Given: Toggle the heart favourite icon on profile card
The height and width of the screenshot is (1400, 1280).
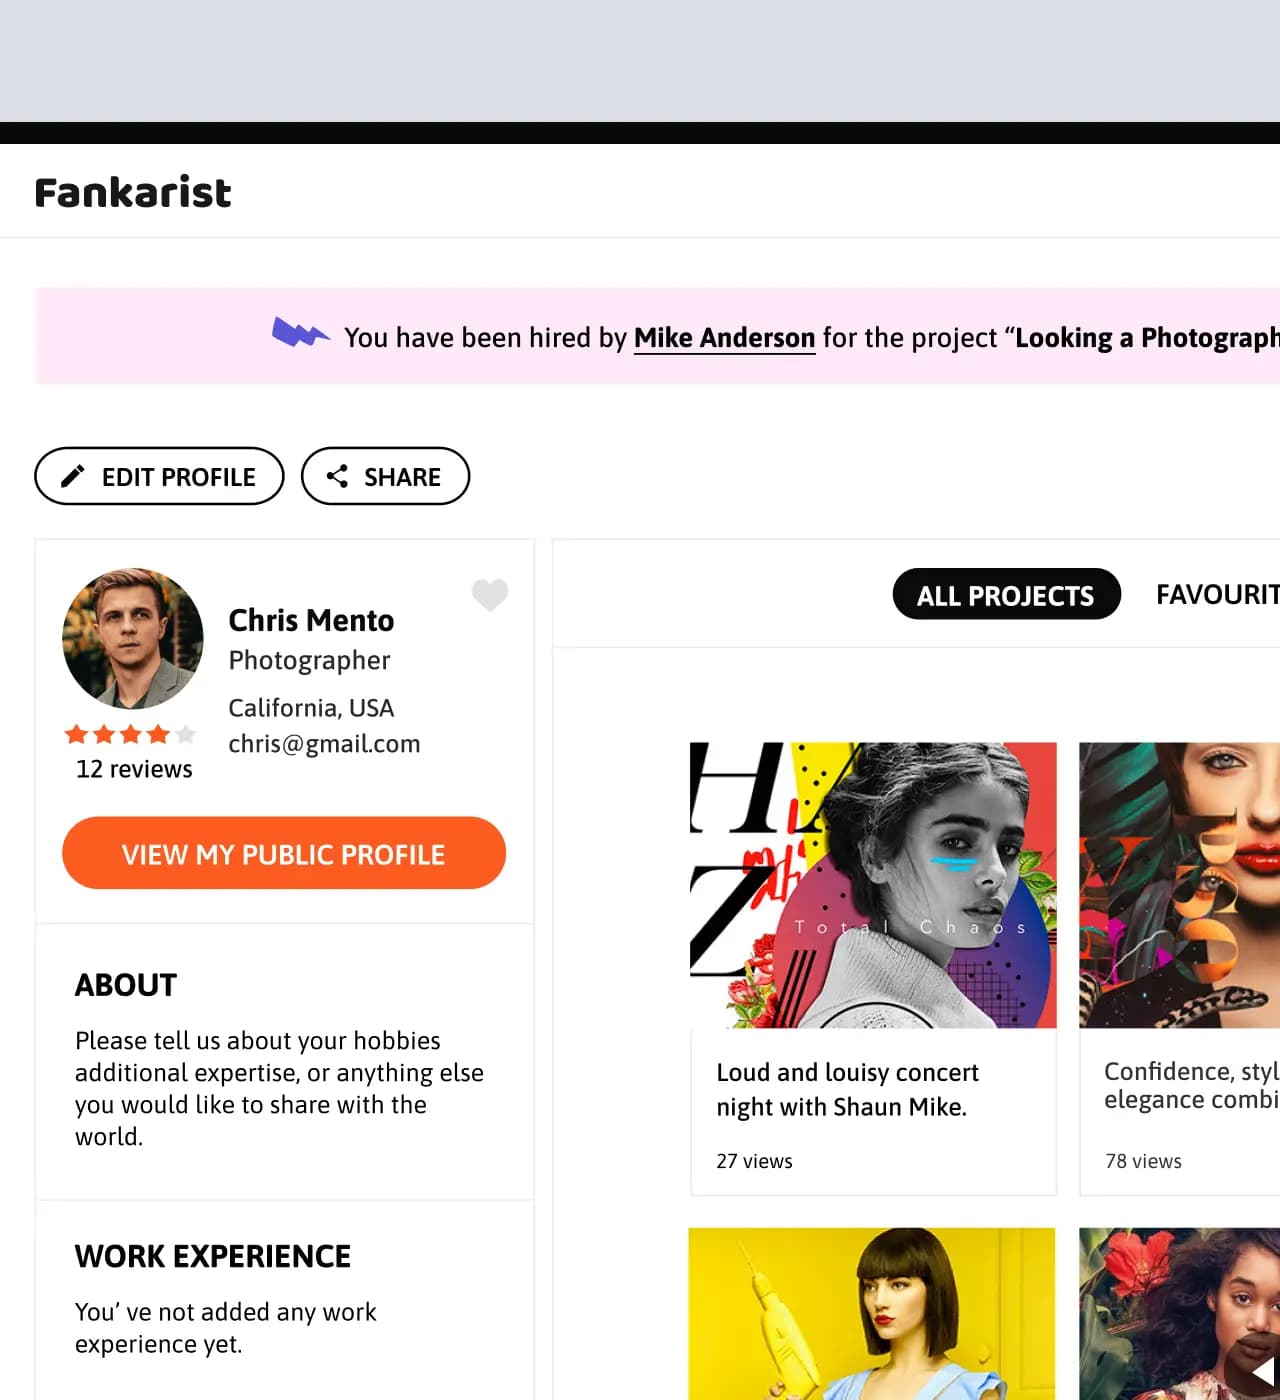Looking at the screenshot, I should [x=490, y=594].
